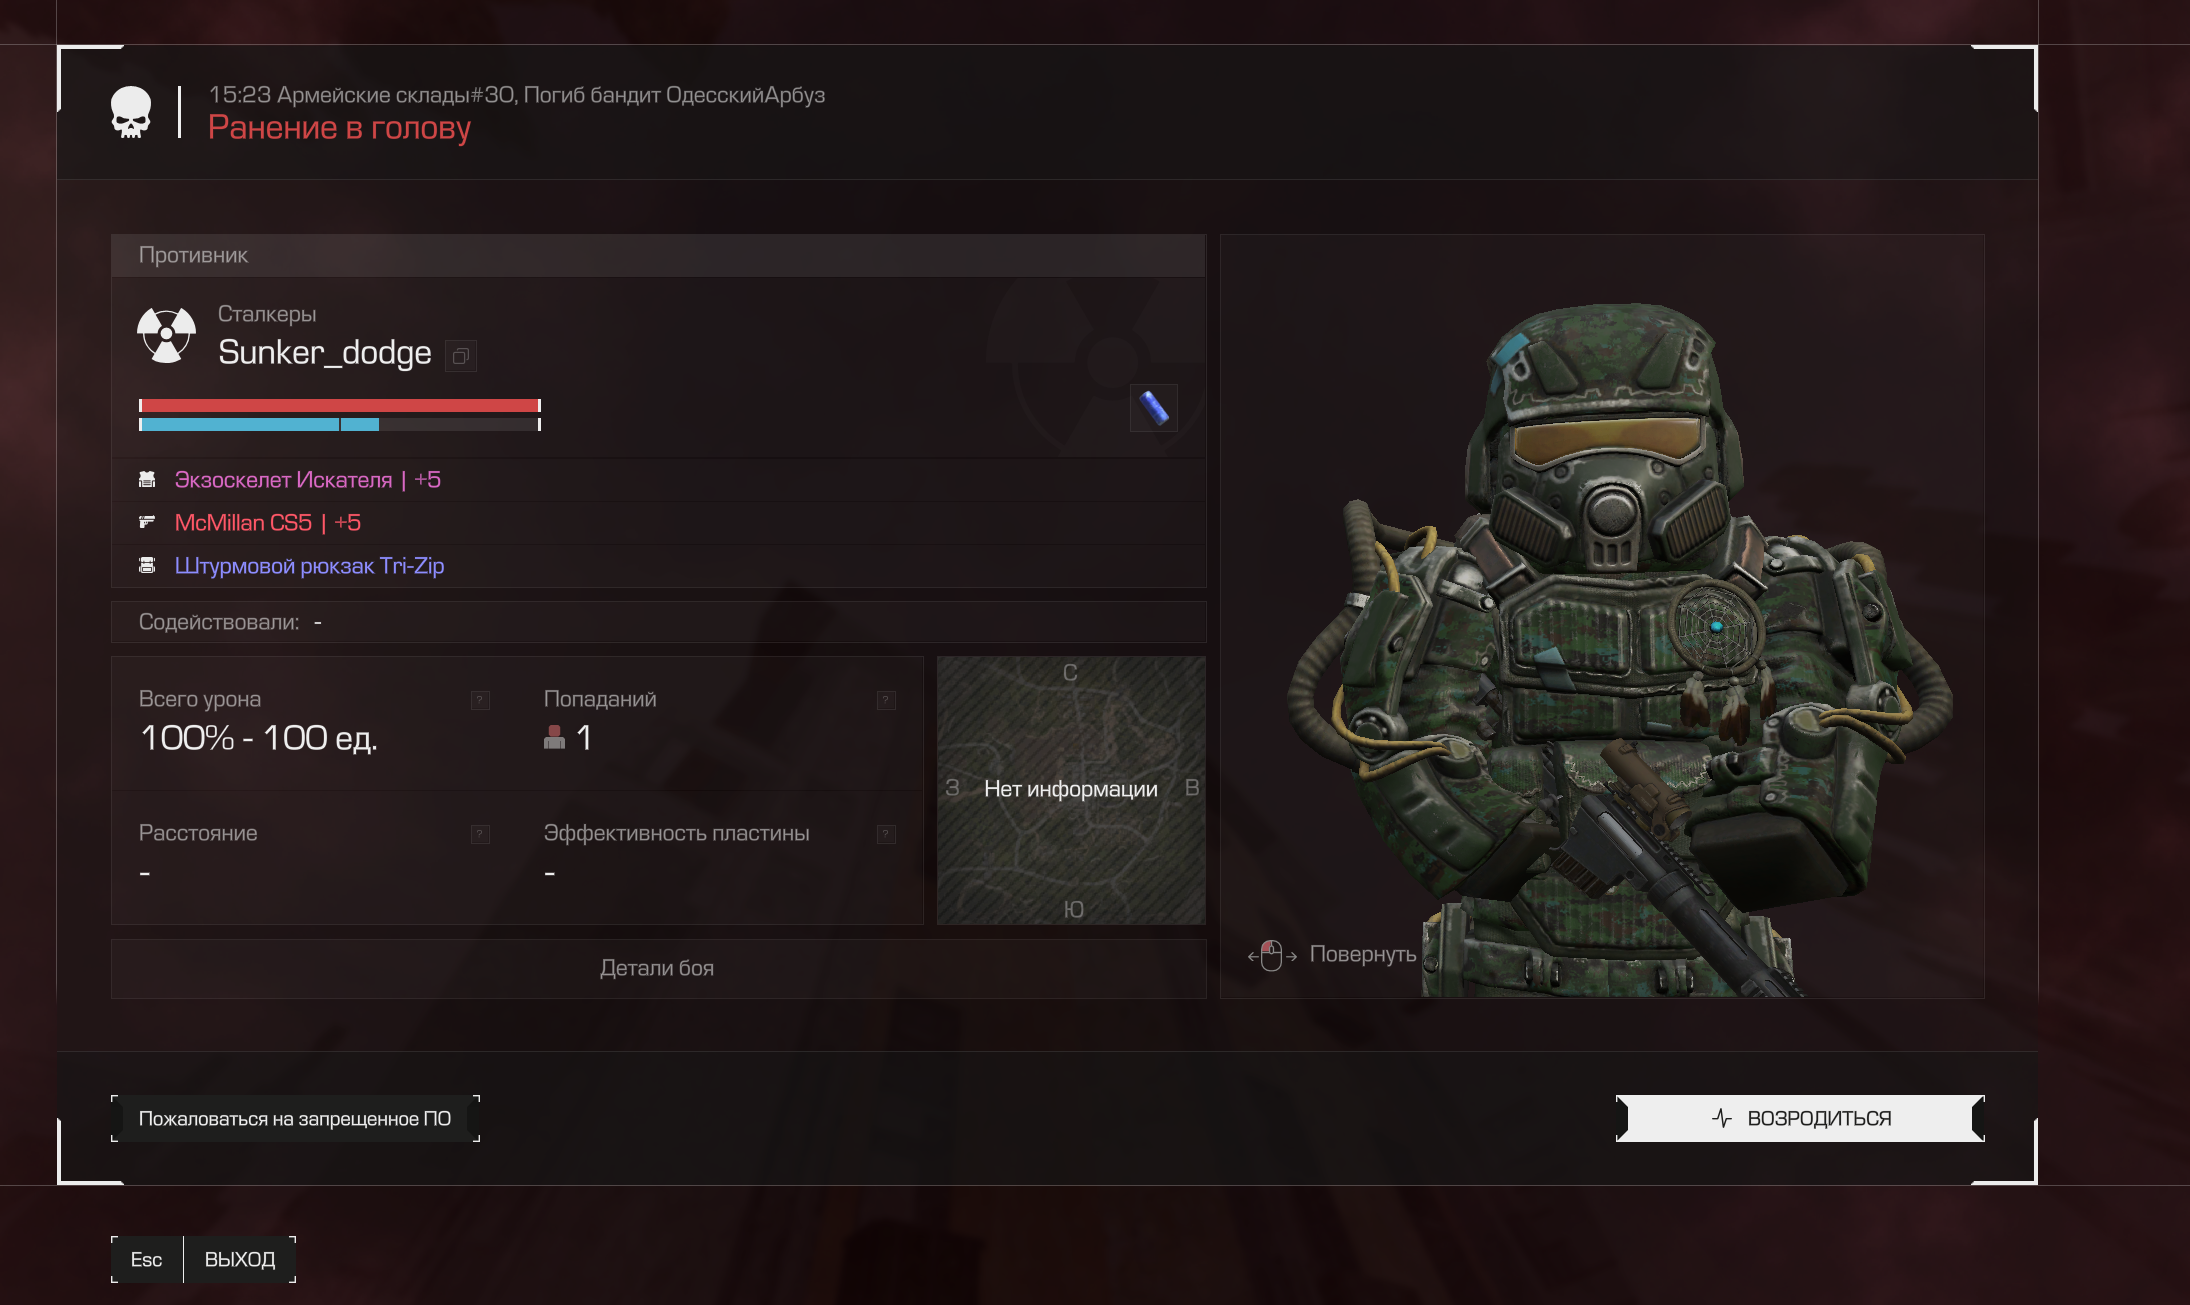2190x1305 pixels.
Task: Copy the Sunker_dodge nickname
Action: click(460, 356)
